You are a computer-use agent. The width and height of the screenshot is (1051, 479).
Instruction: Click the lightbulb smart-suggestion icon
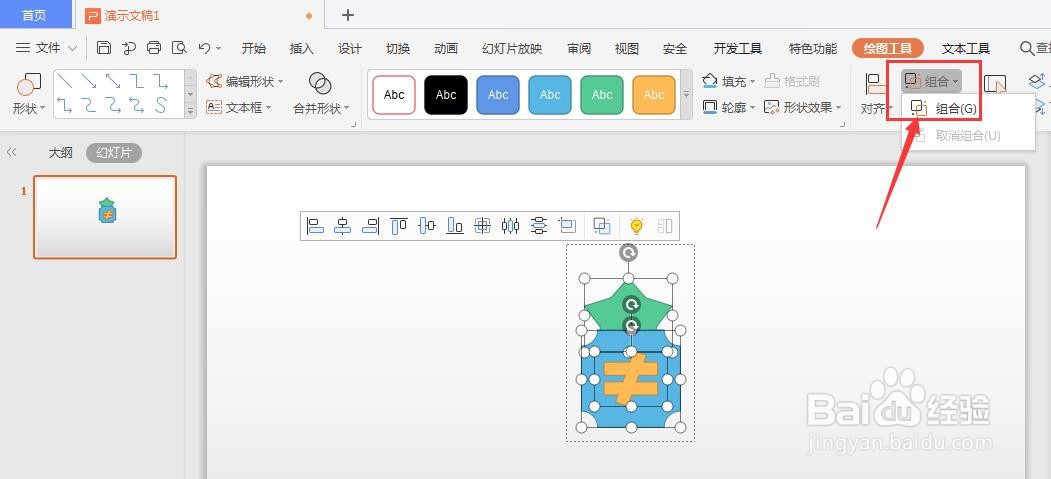636,226
